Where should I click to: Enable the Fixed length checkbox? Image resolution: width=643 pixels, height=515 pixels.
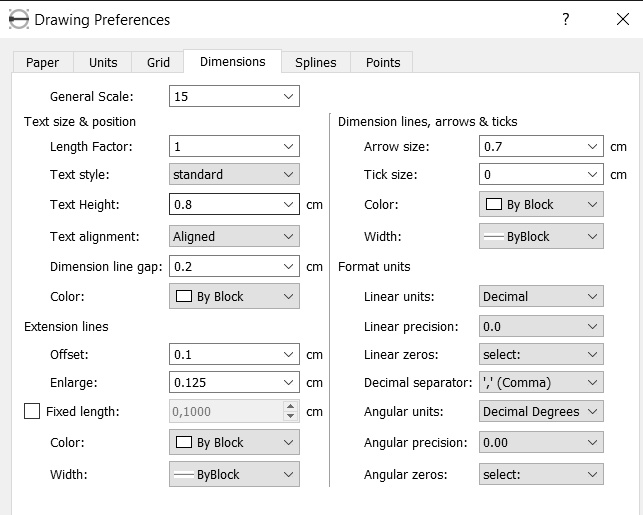coord(32,411)
